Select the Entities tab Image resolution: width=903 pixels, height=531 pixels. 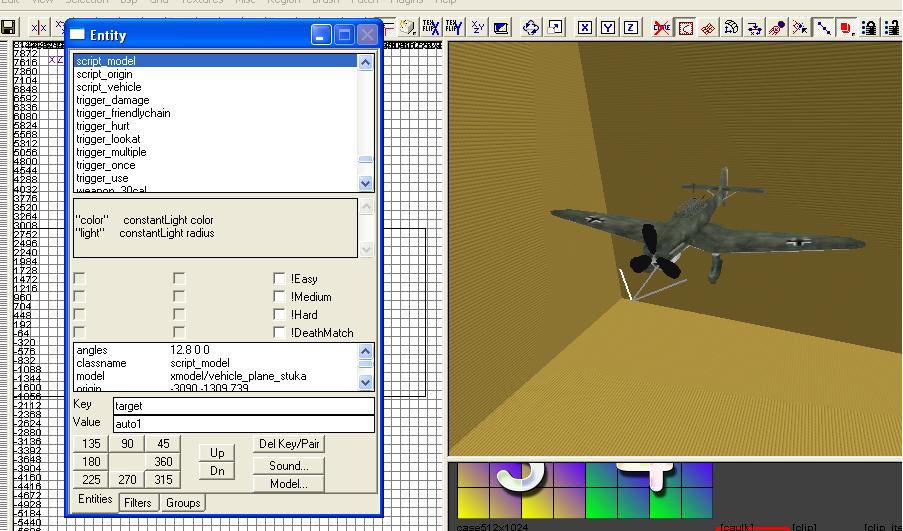[95, 499]
